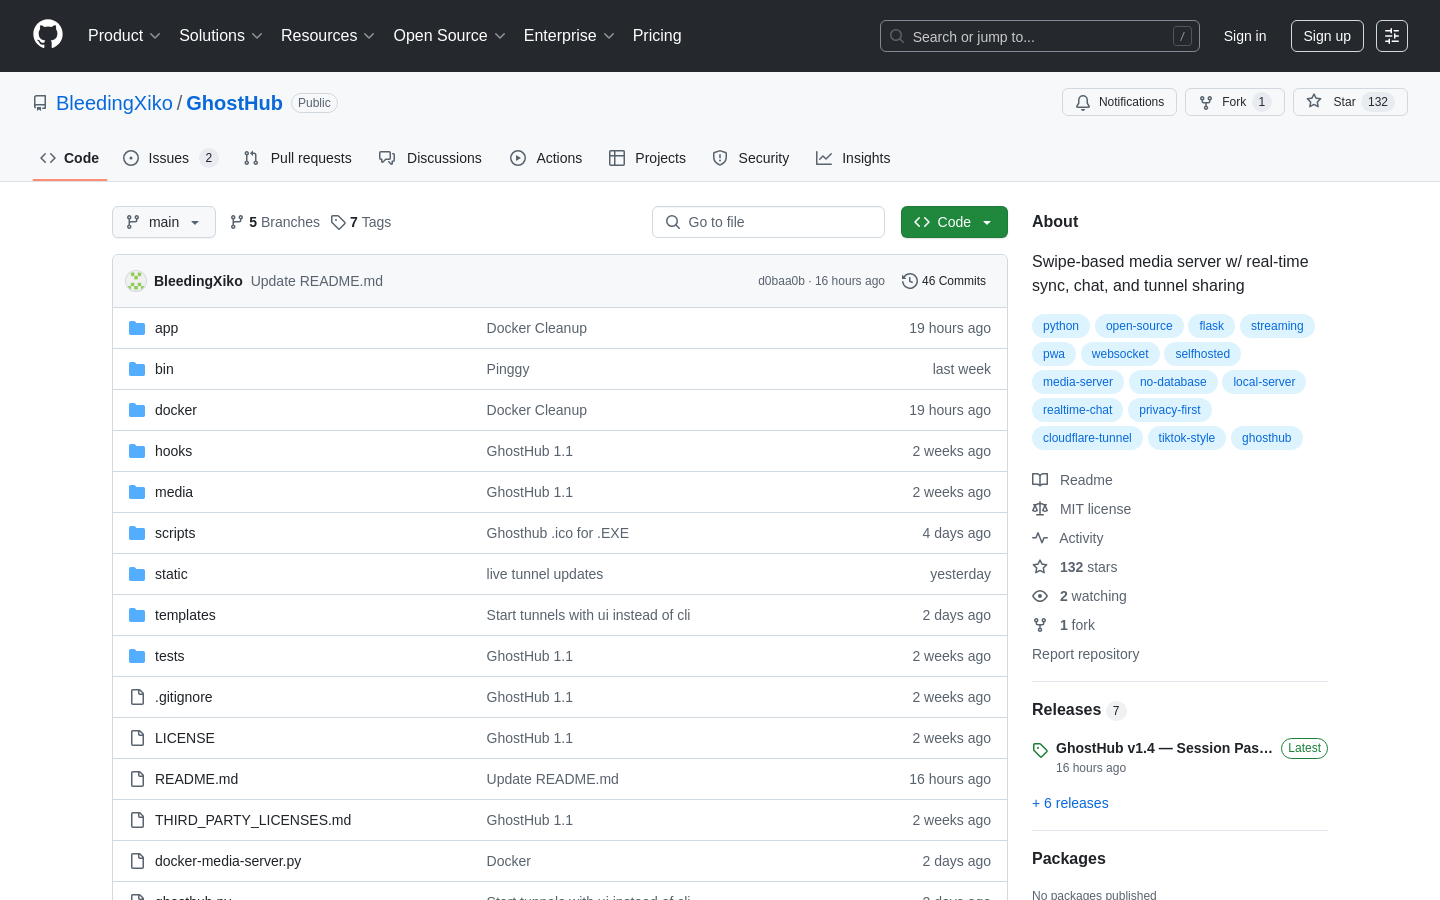Screen dimensions: 1440x900
Task: Click the Activity pulse icon
Action: (x=1040, y=538)
